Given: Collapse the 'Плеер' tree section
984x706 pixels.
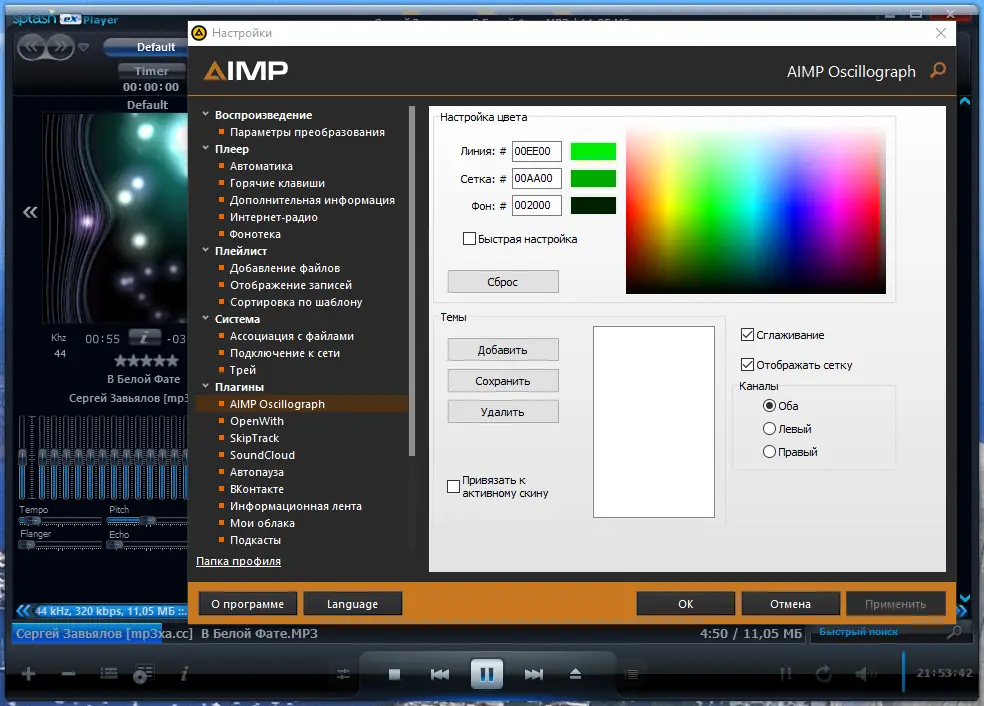Looking at the screenshot, I should click(205, 148).
